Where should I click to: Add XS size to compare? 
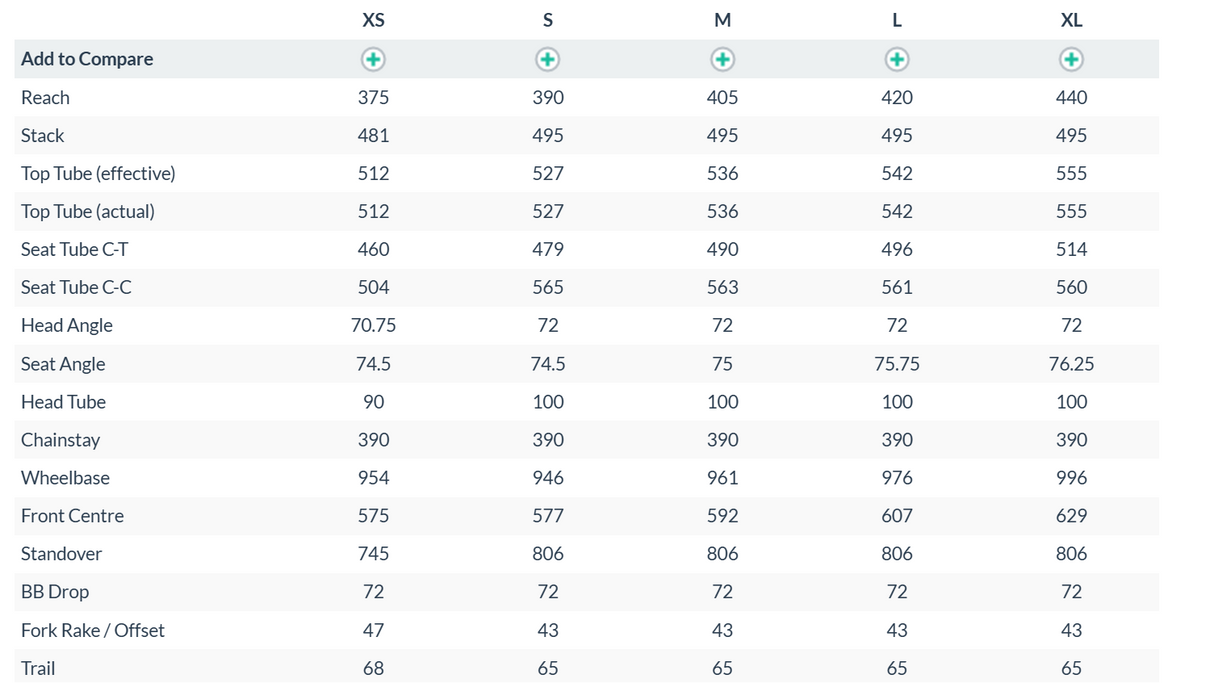[x=373, y=60]
